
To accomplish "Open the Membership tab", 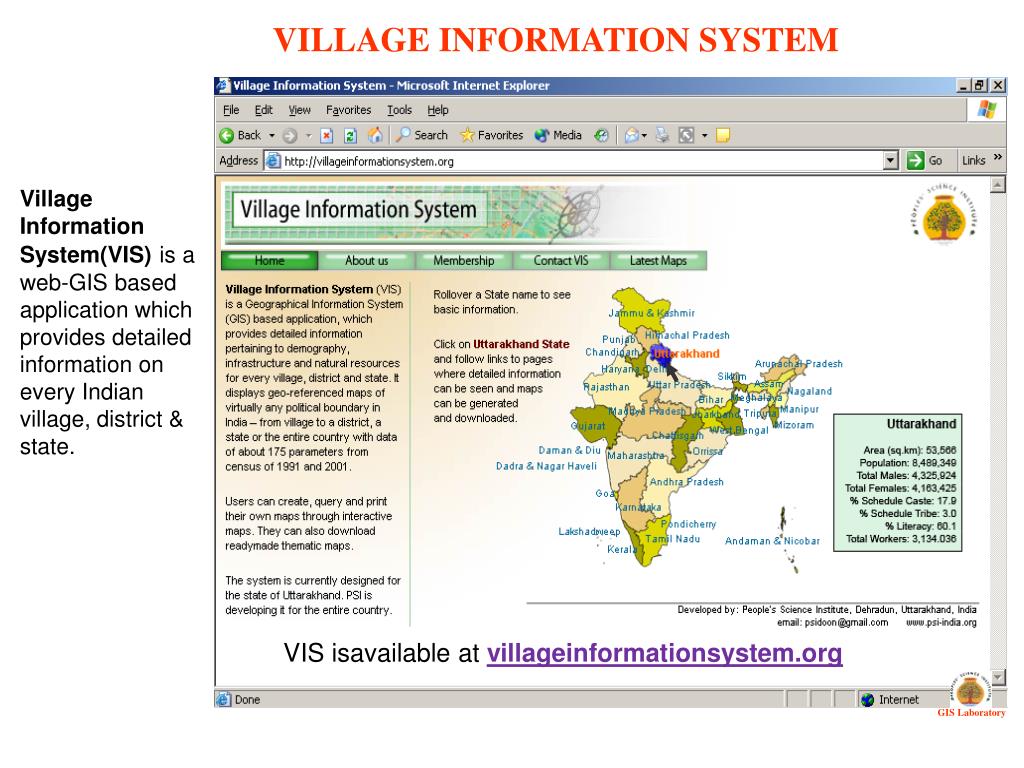I will pyautogui.click(x=464, y=261).
